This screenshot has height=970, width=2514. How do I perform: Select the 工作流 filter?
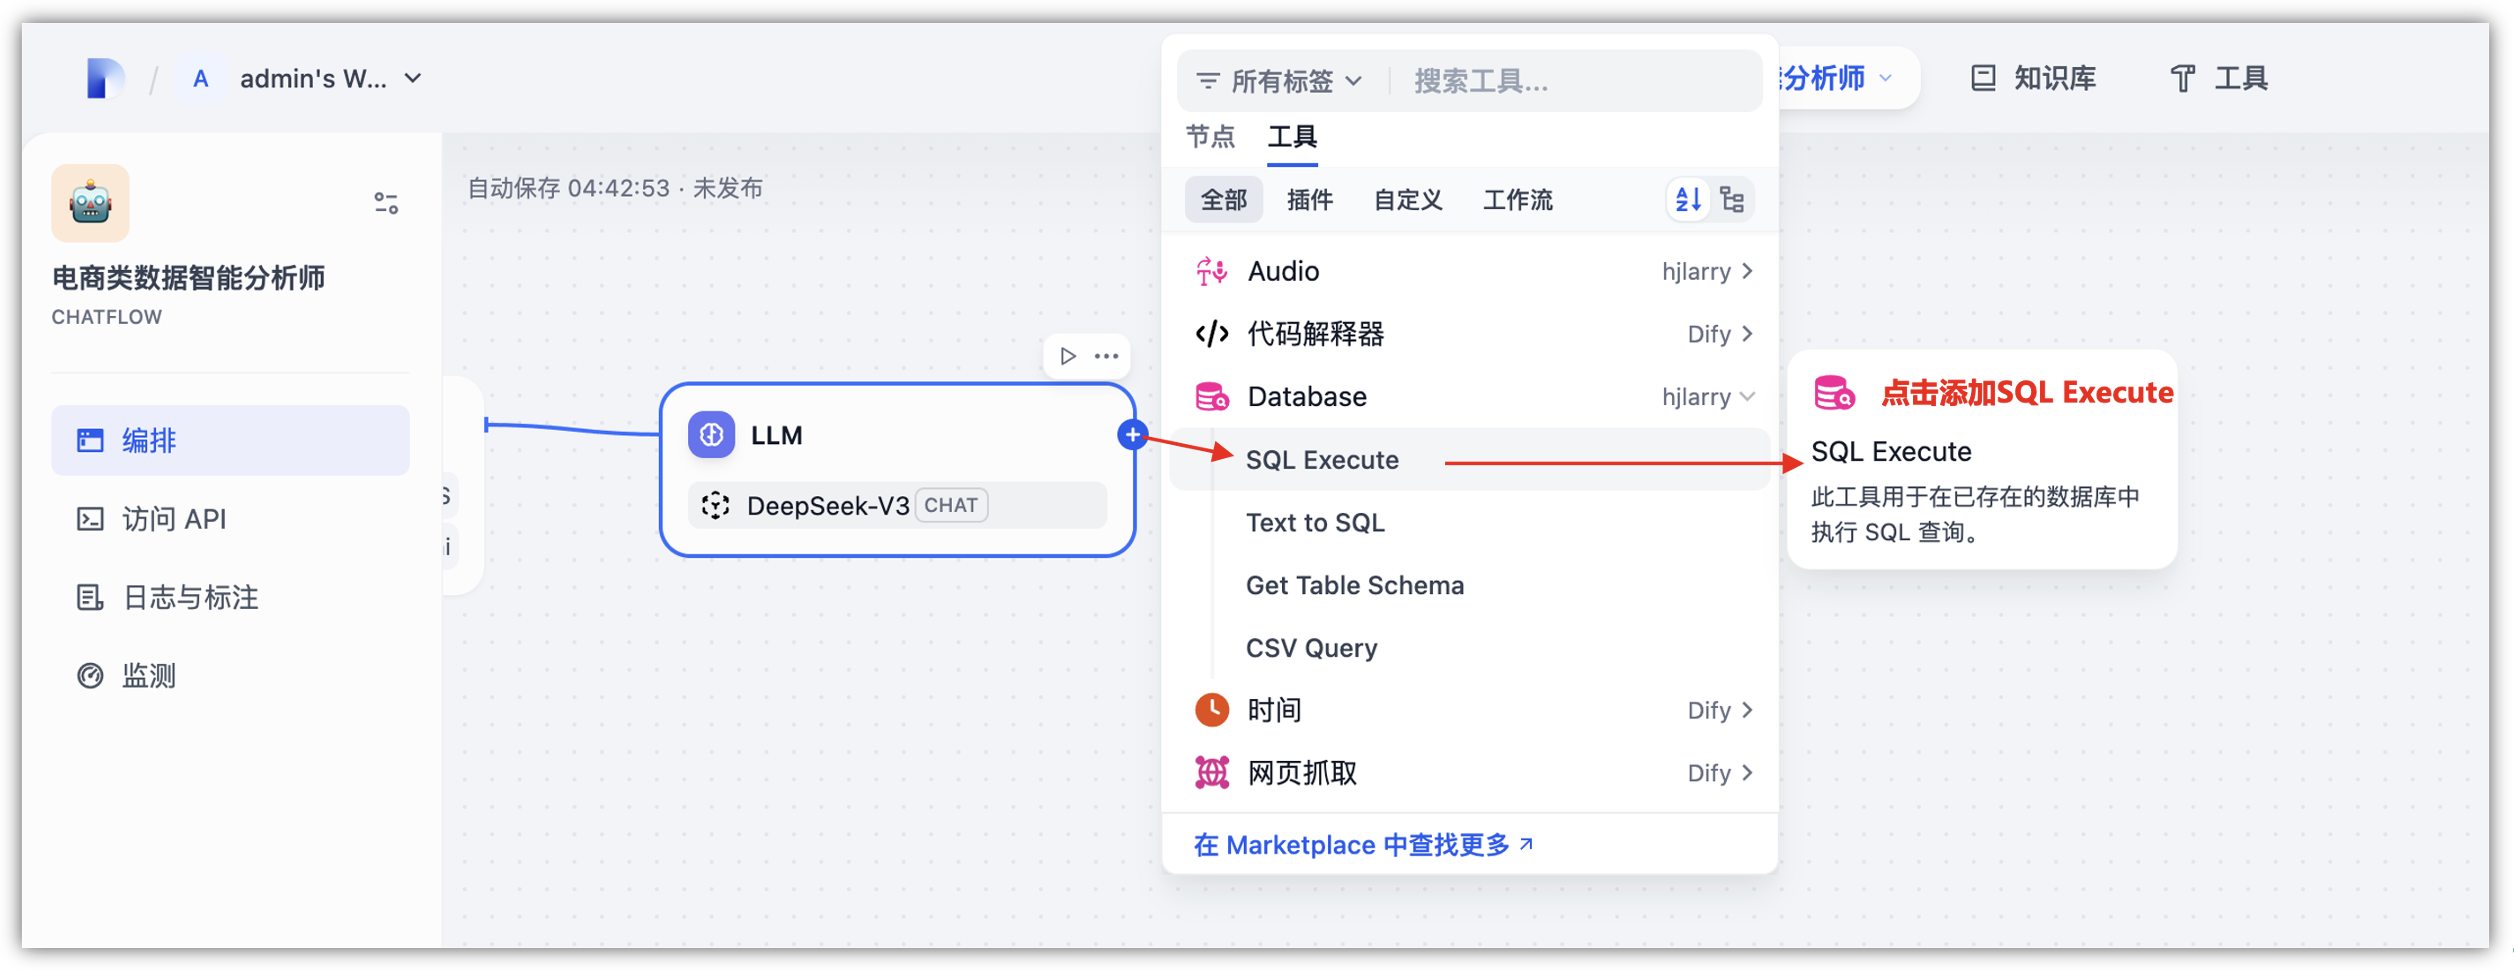1518,200
